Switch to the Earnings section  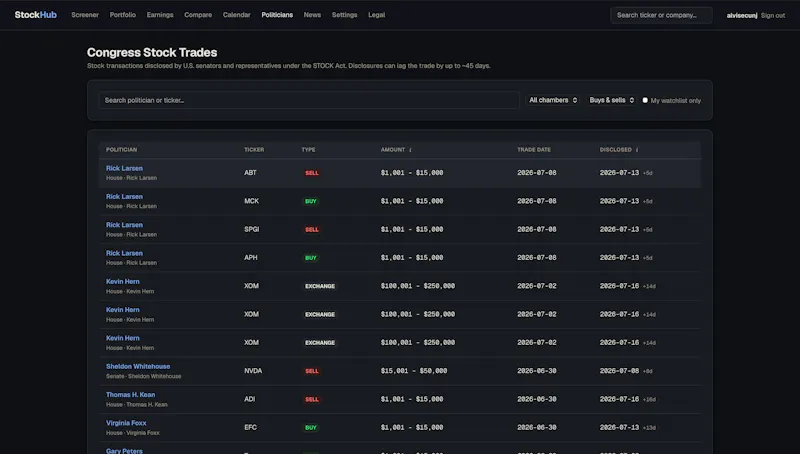click(160, 15)
